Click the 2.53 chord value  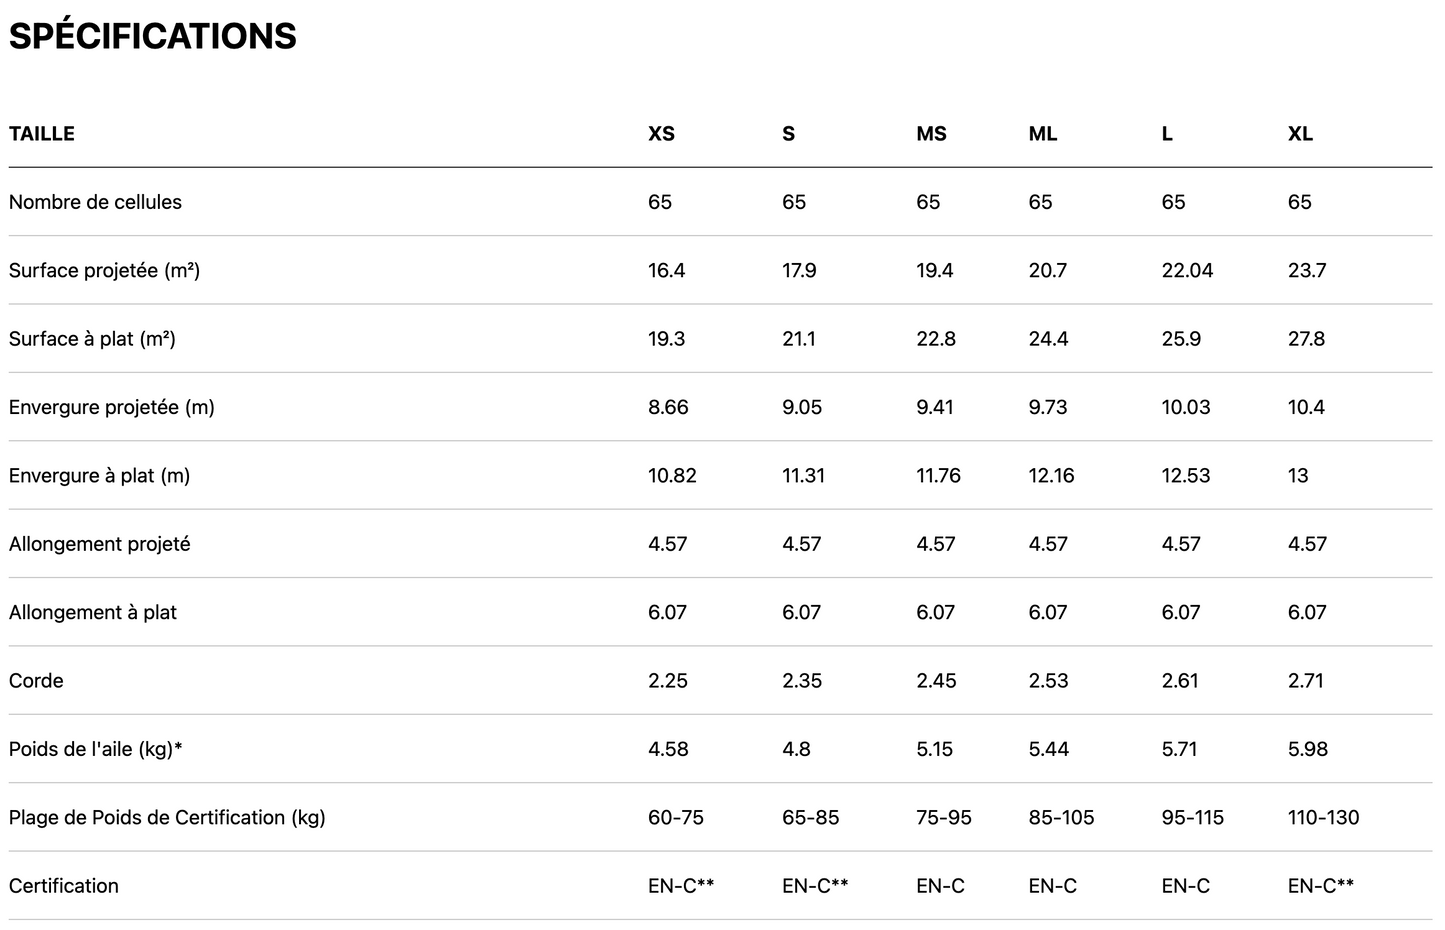[x=1048, y=681]
